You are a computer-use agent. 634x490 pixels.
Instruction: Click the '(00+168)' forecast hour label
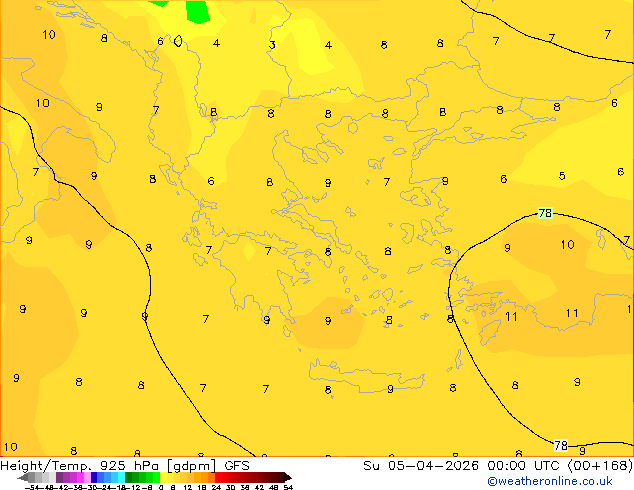pyautogui.click(x=600, y=466)
